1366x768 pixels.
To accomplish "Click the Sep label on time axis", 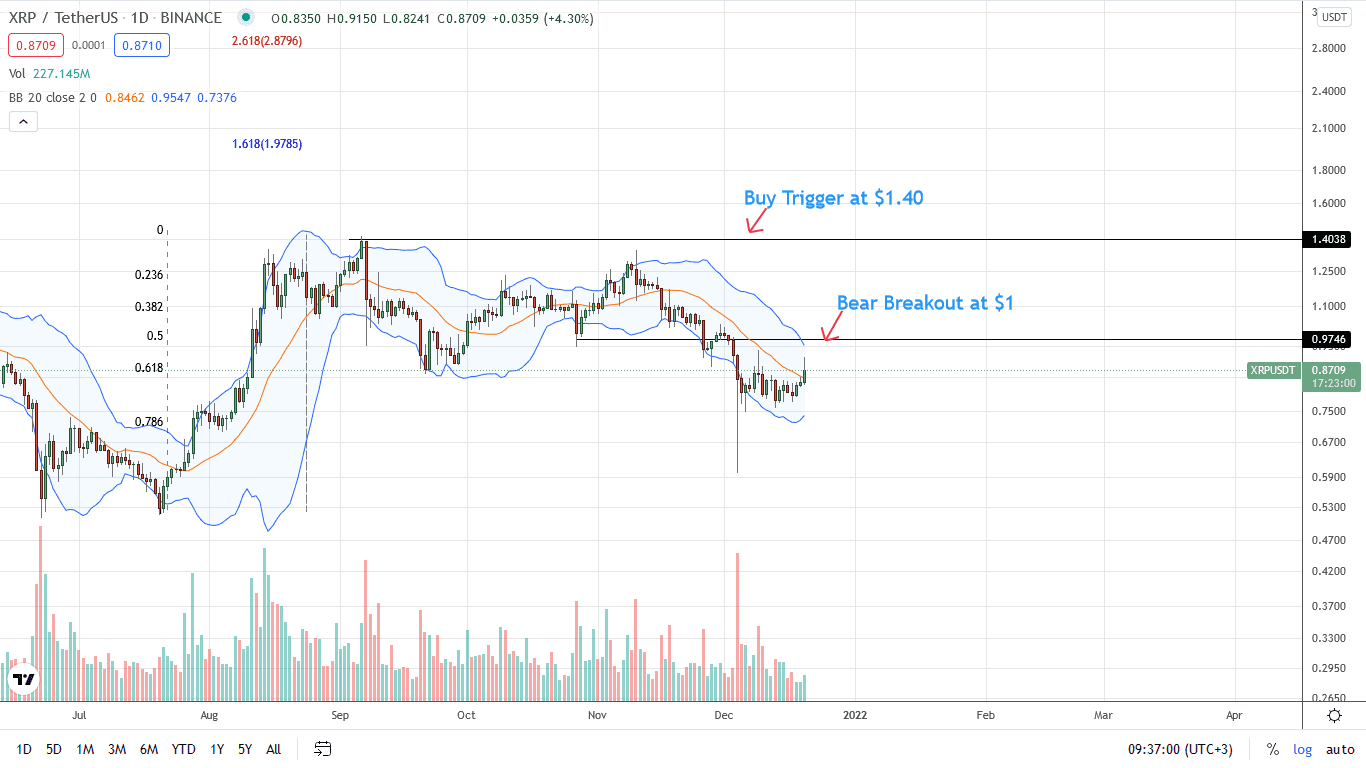I will point(340,715).
